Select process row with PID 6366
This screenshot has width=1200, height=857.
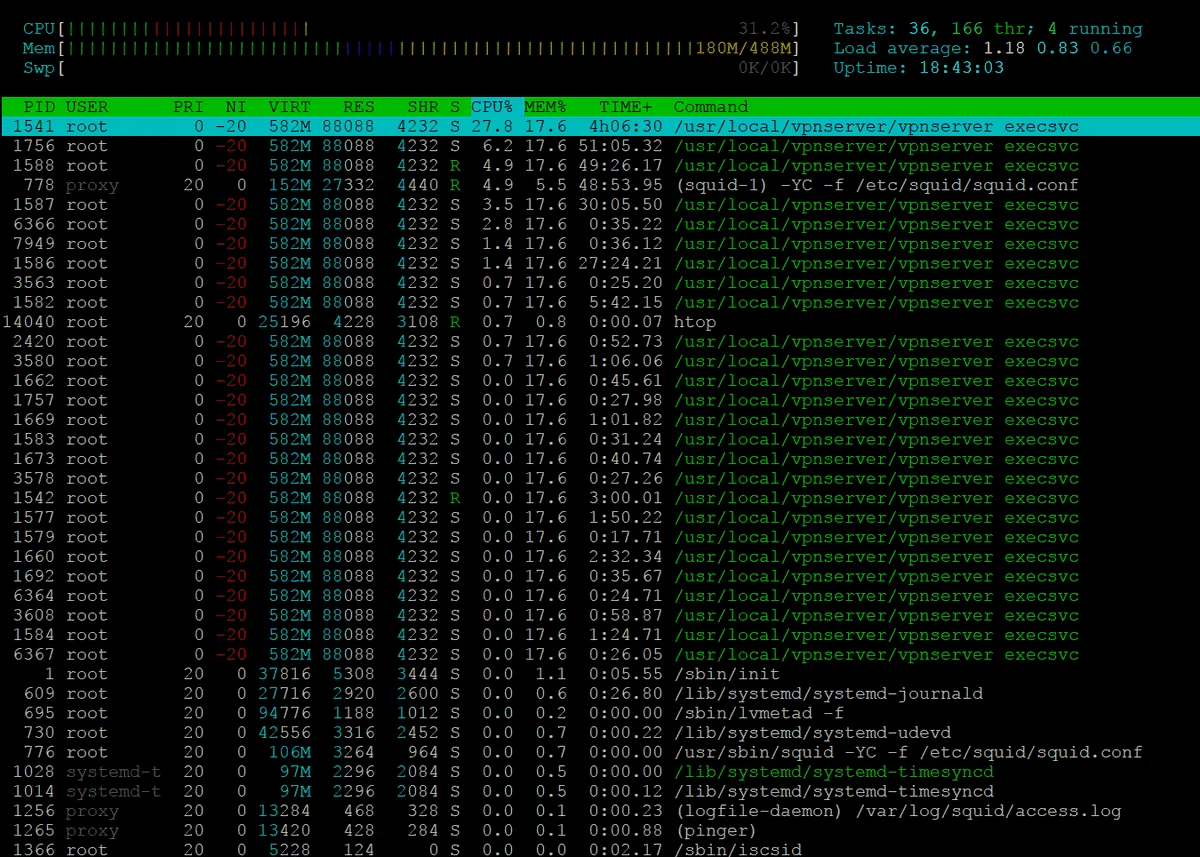point(600,224)
